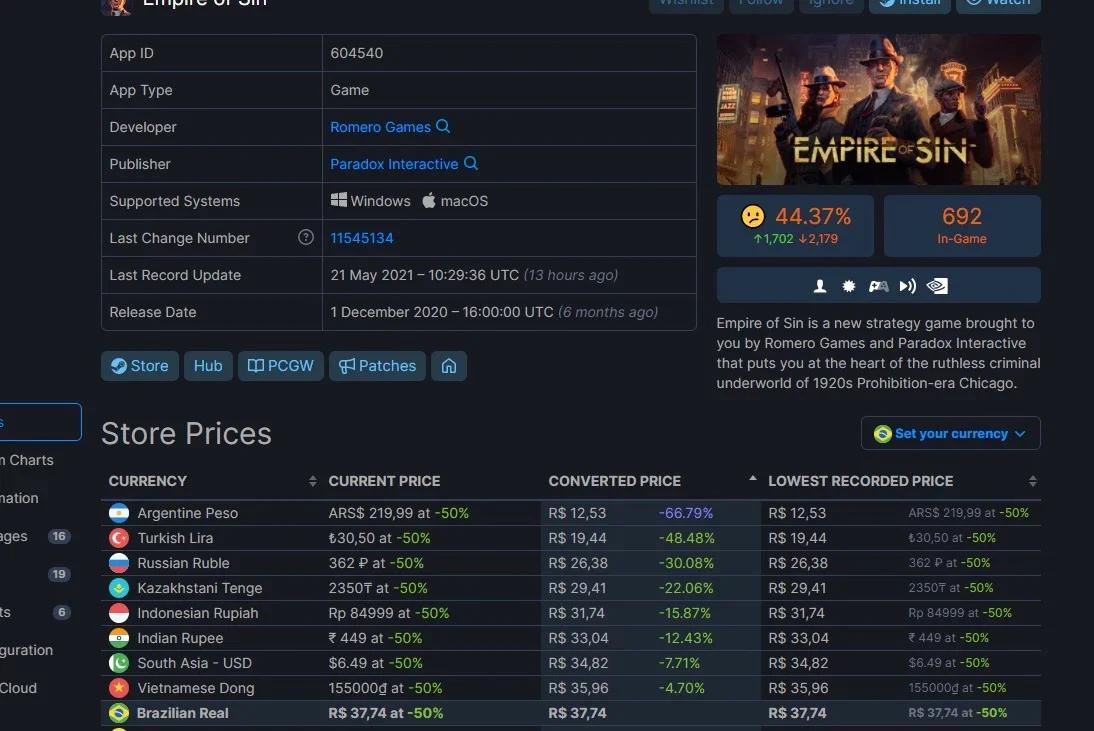Click the South Asia - USD flag icon
Image resolution: width=1094 pixels, height=731 pixels.
(119, 663)
